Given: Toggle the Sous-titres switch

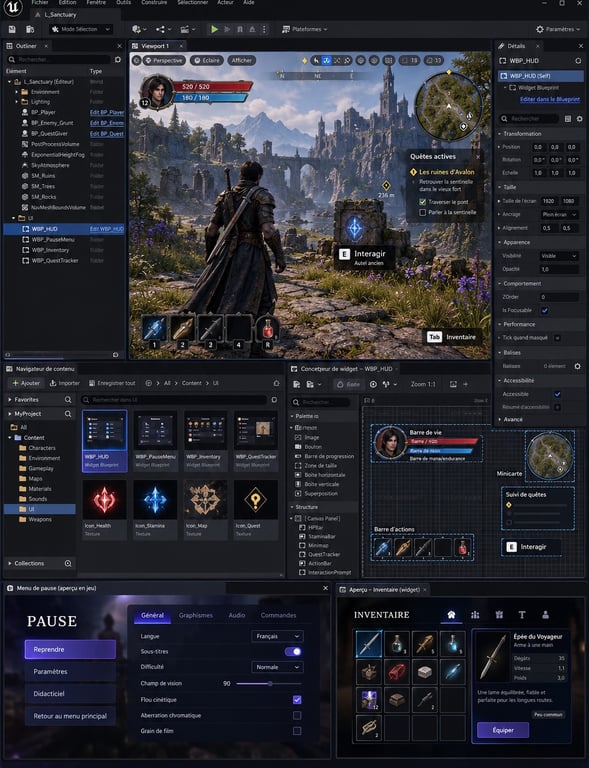Looking at the screenshot, I should coord(293,651).
